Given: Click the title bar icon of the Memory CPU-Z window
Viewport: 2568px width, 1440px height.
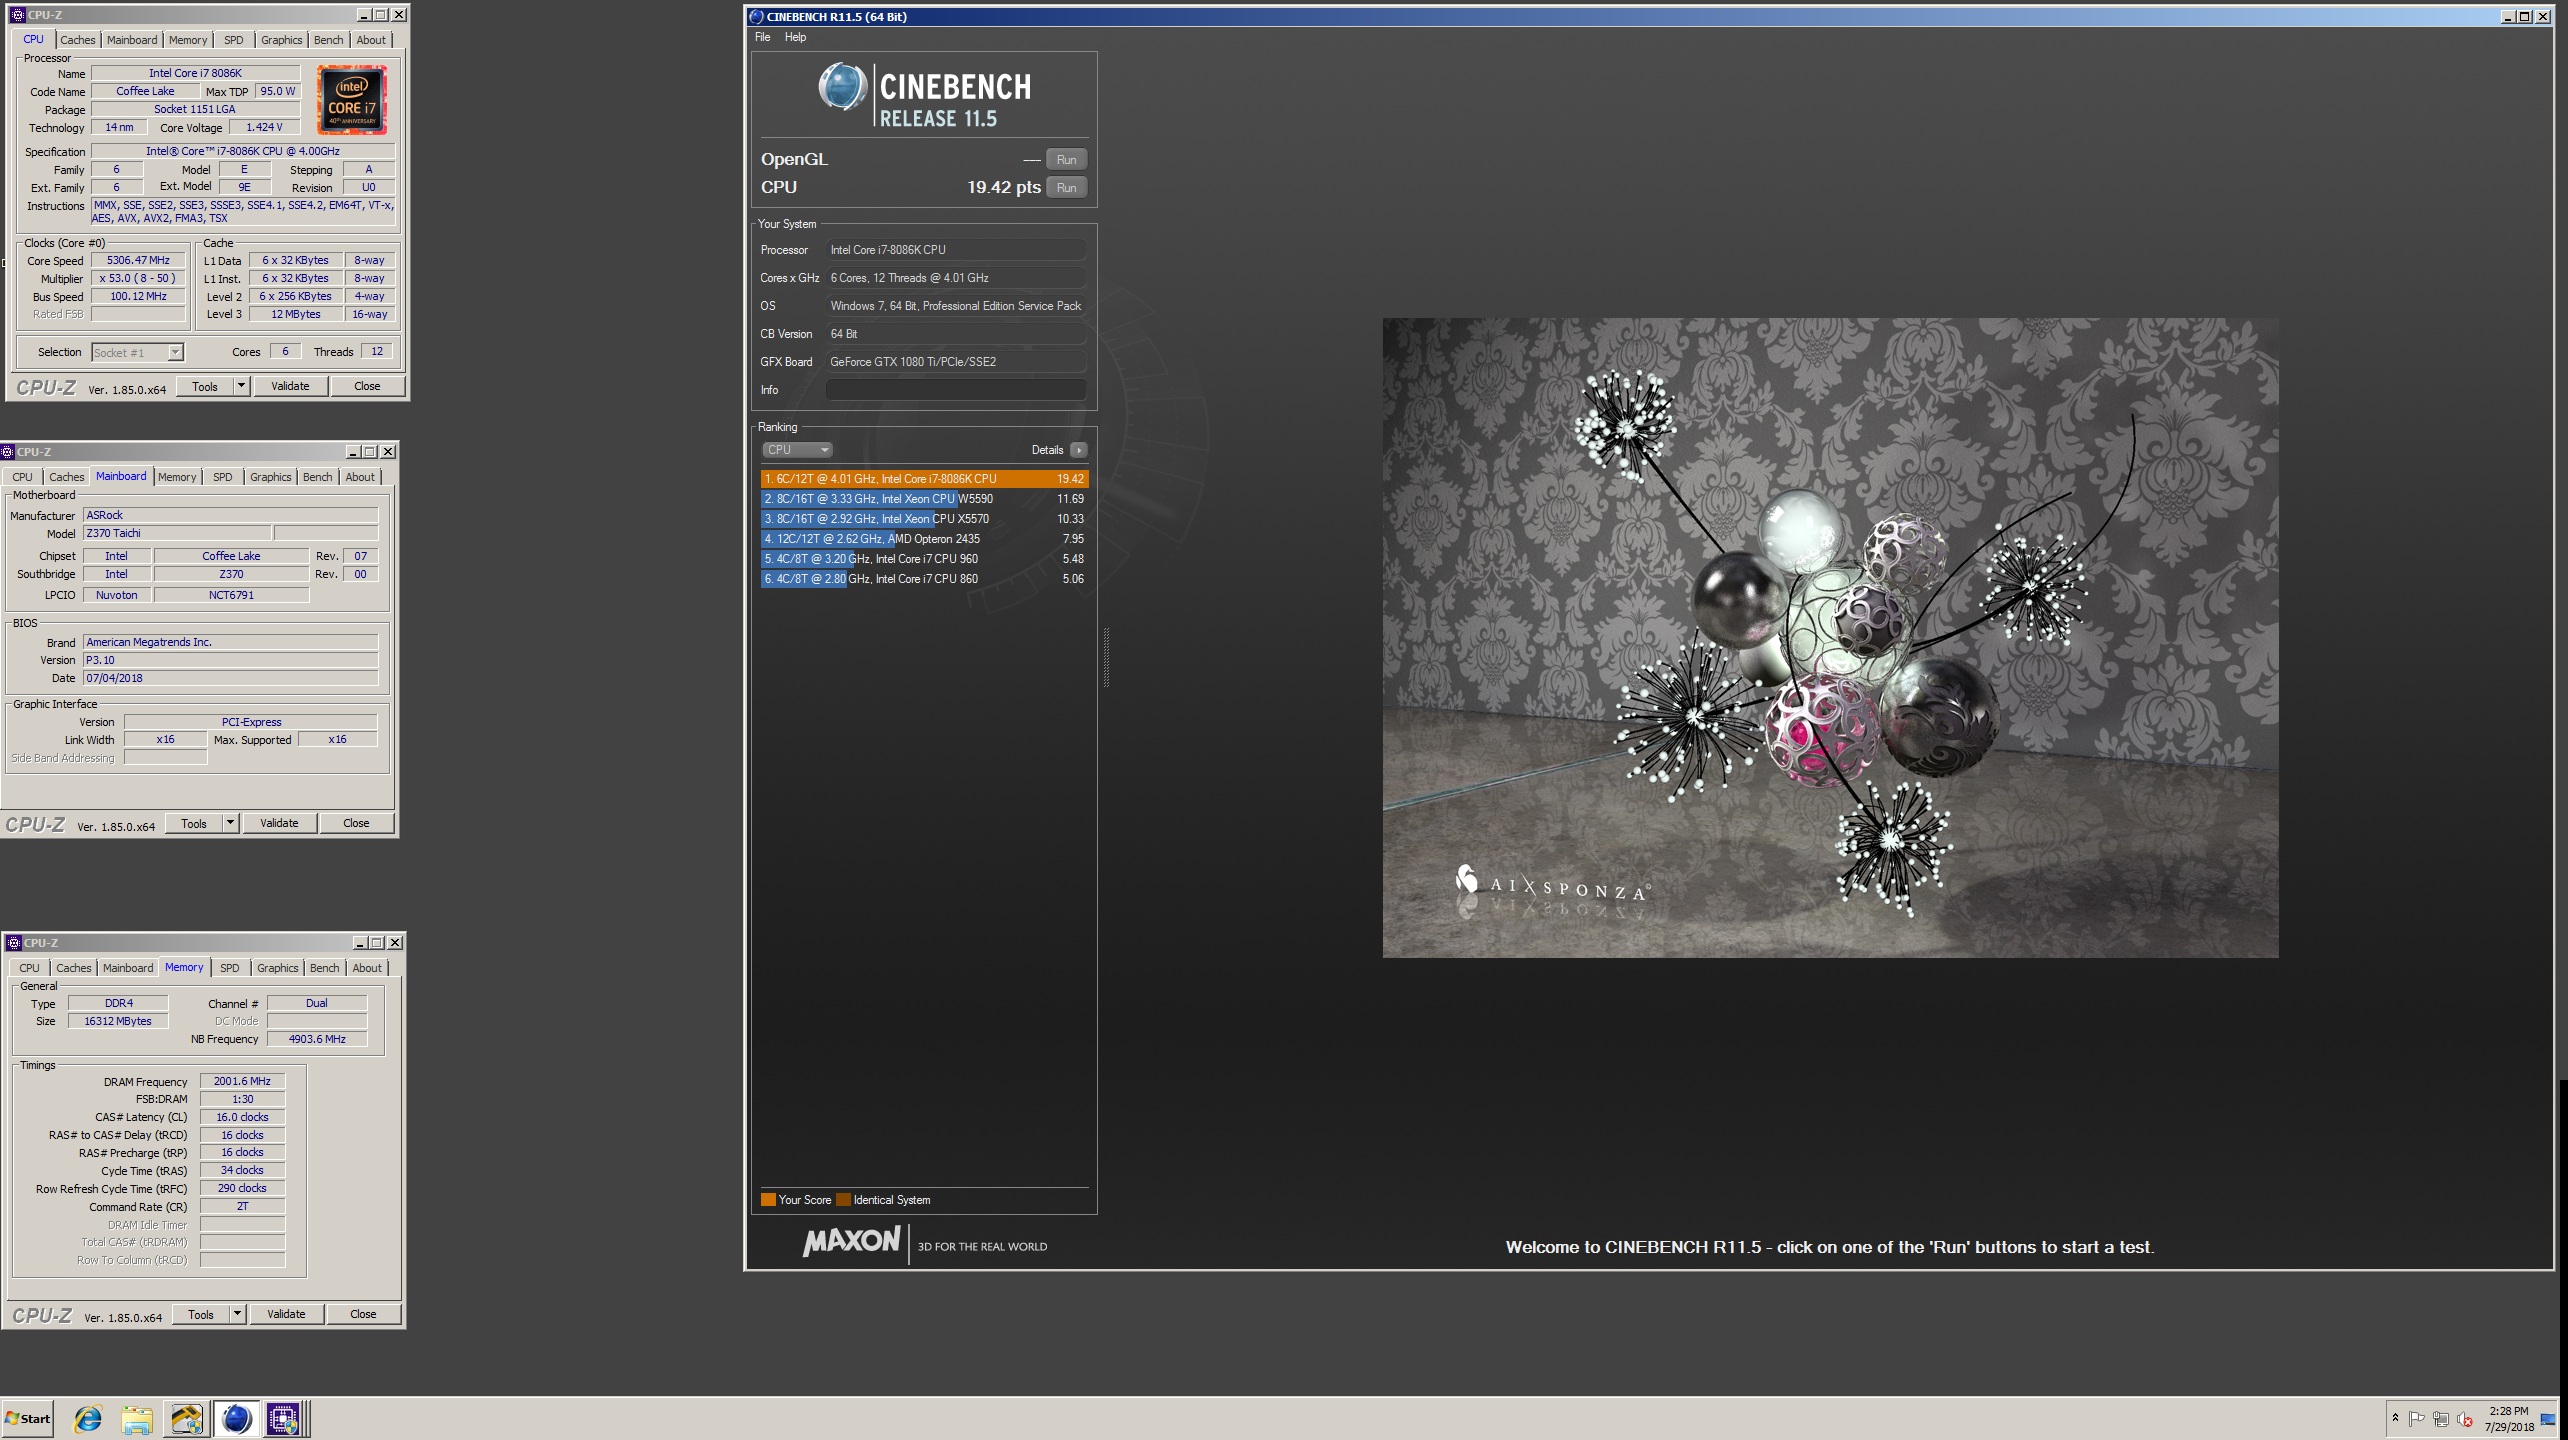Looking at the screenshot, I should 14,943.
